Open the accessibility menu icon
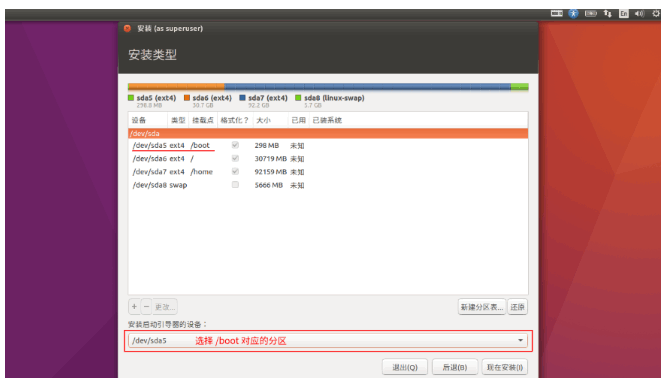 pos(573,14)
